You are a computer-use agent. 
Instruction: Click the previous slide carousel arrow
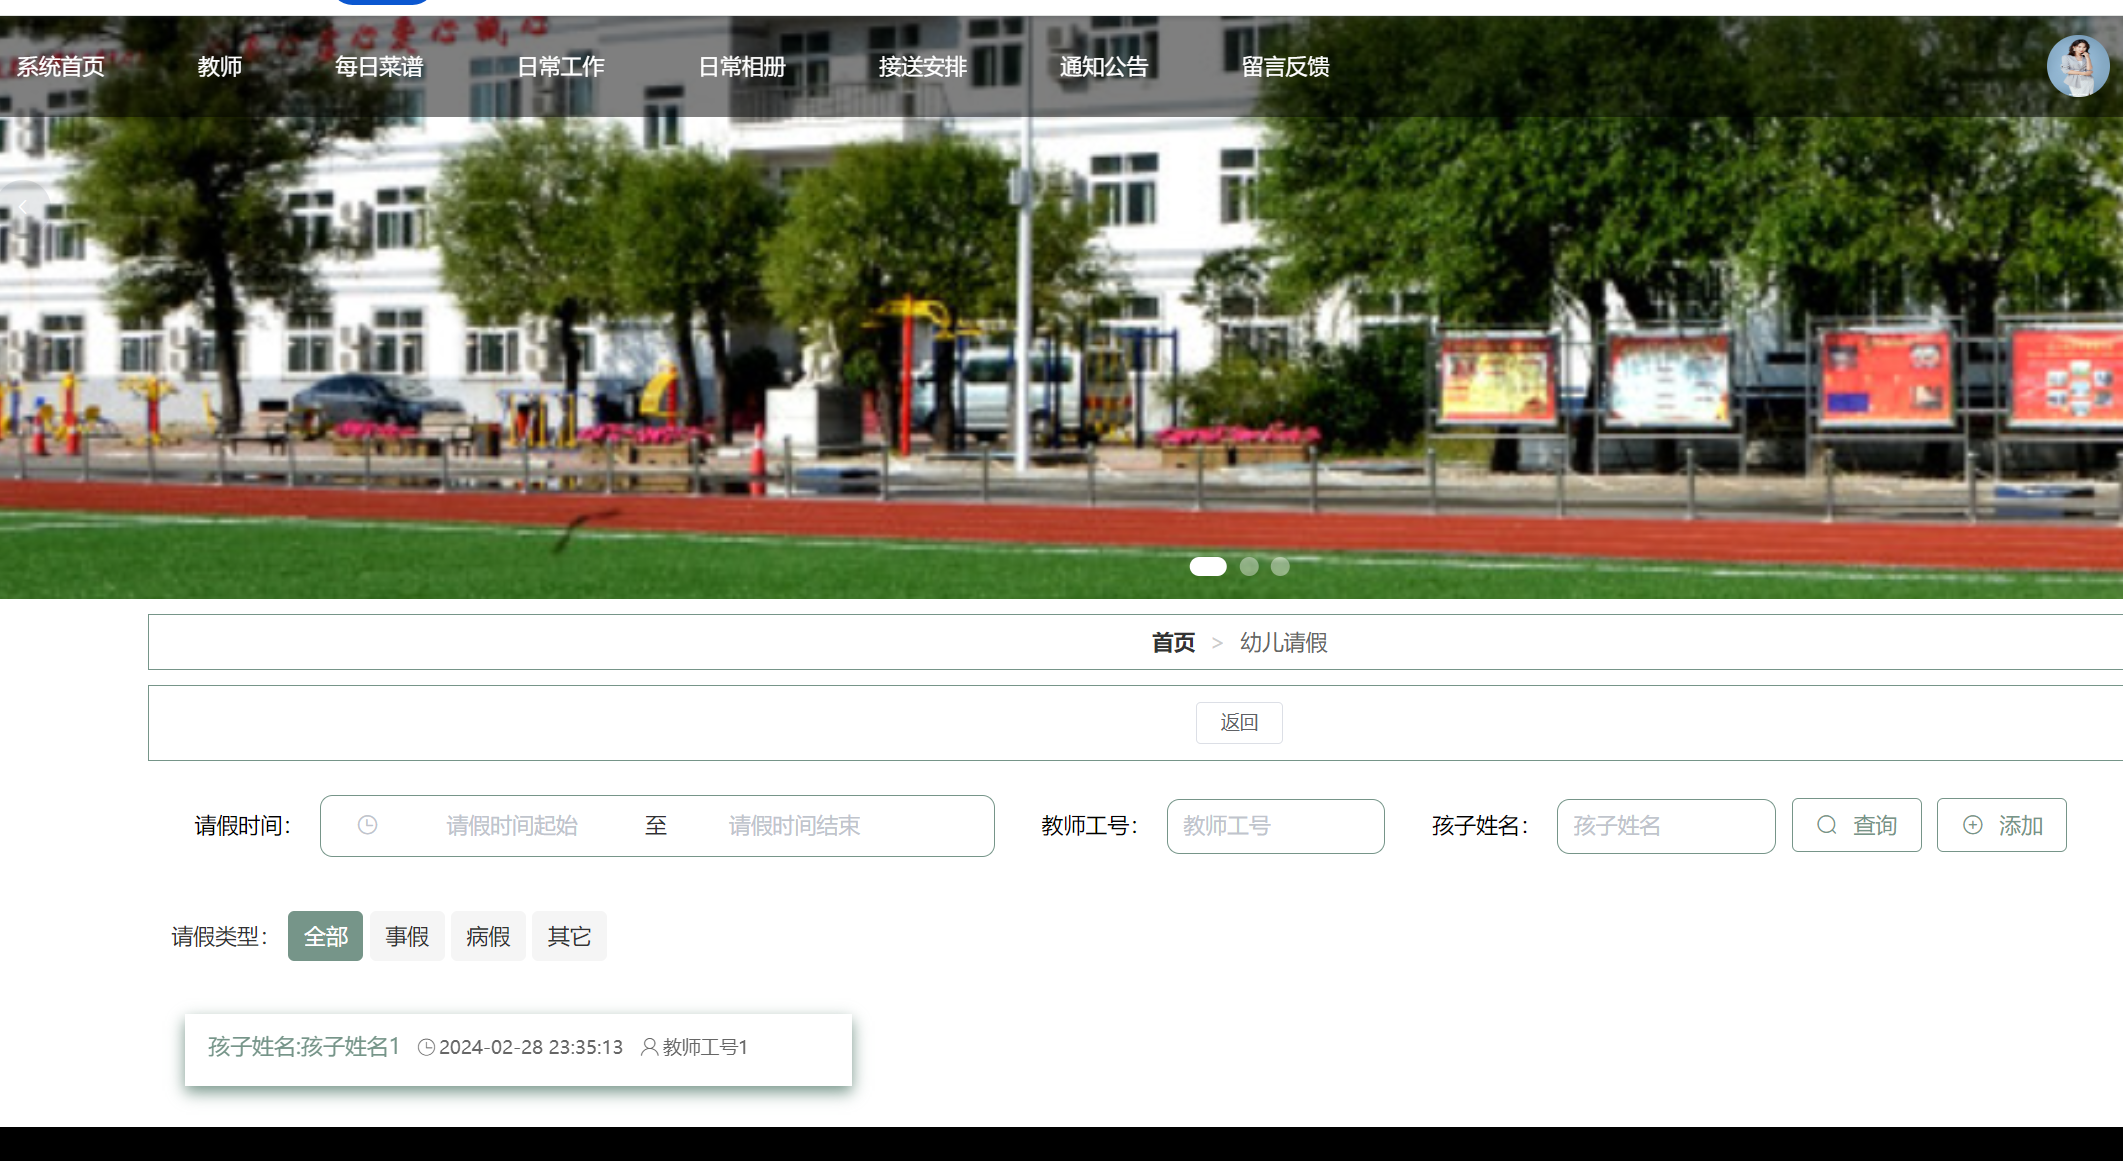[22, 206]
